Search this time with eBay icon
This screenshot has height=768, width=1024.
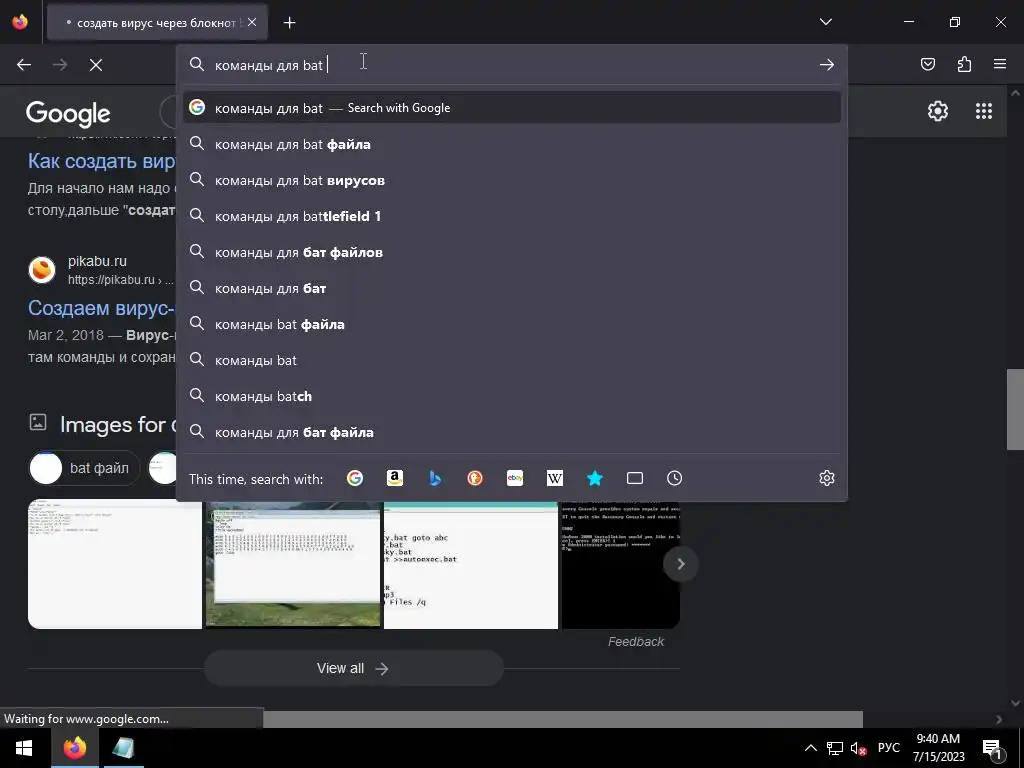coord(515,478)
